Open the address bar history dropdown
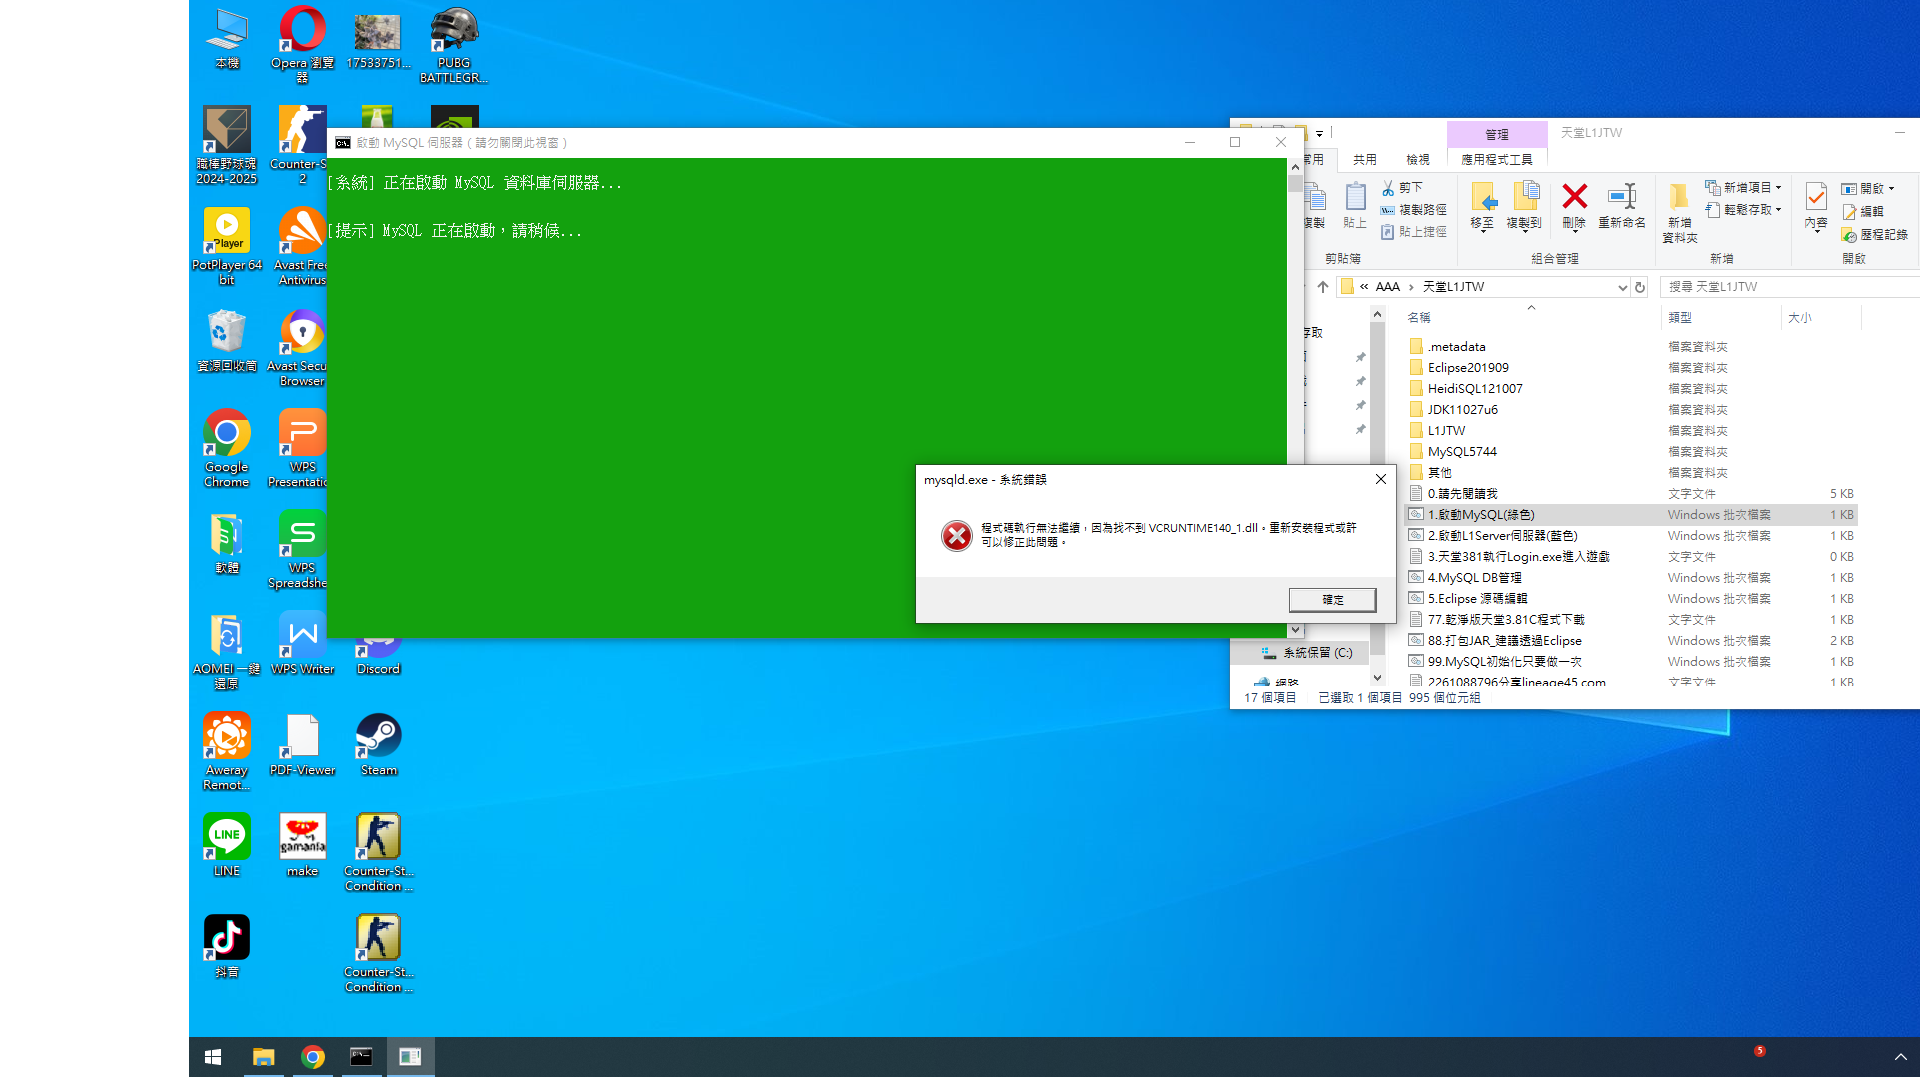This screenshot has height=1080, width=1920. 1622,287
